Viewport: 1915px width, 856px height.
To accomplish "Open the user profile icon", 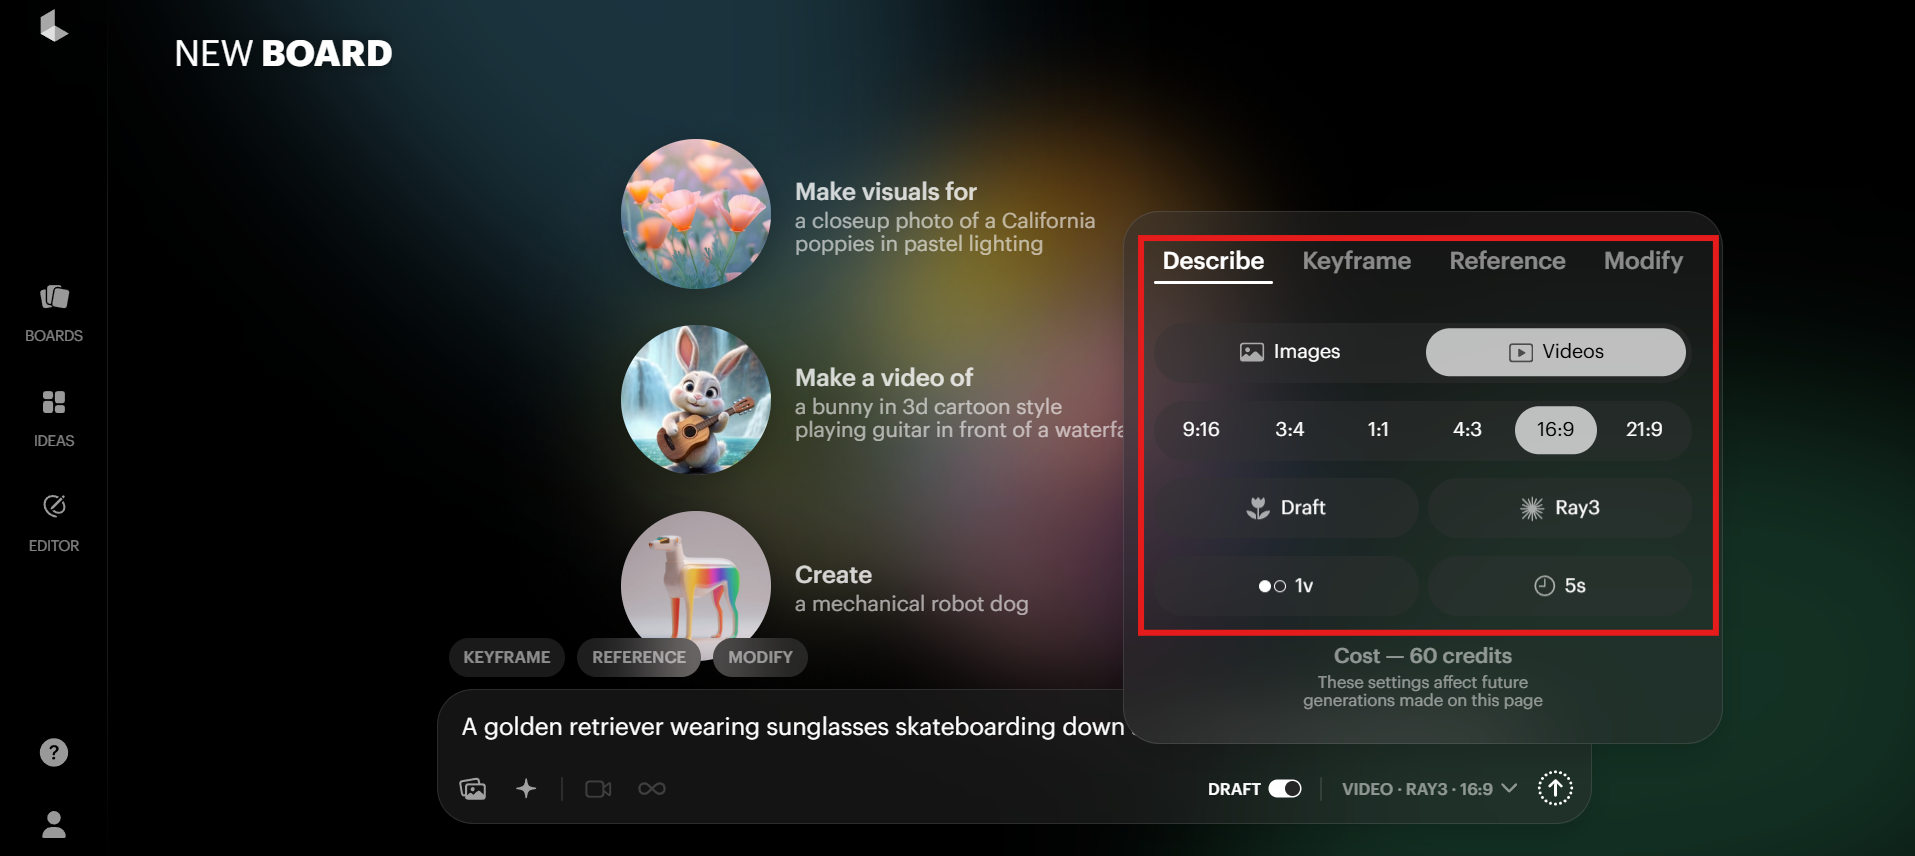I will (54, 824).
